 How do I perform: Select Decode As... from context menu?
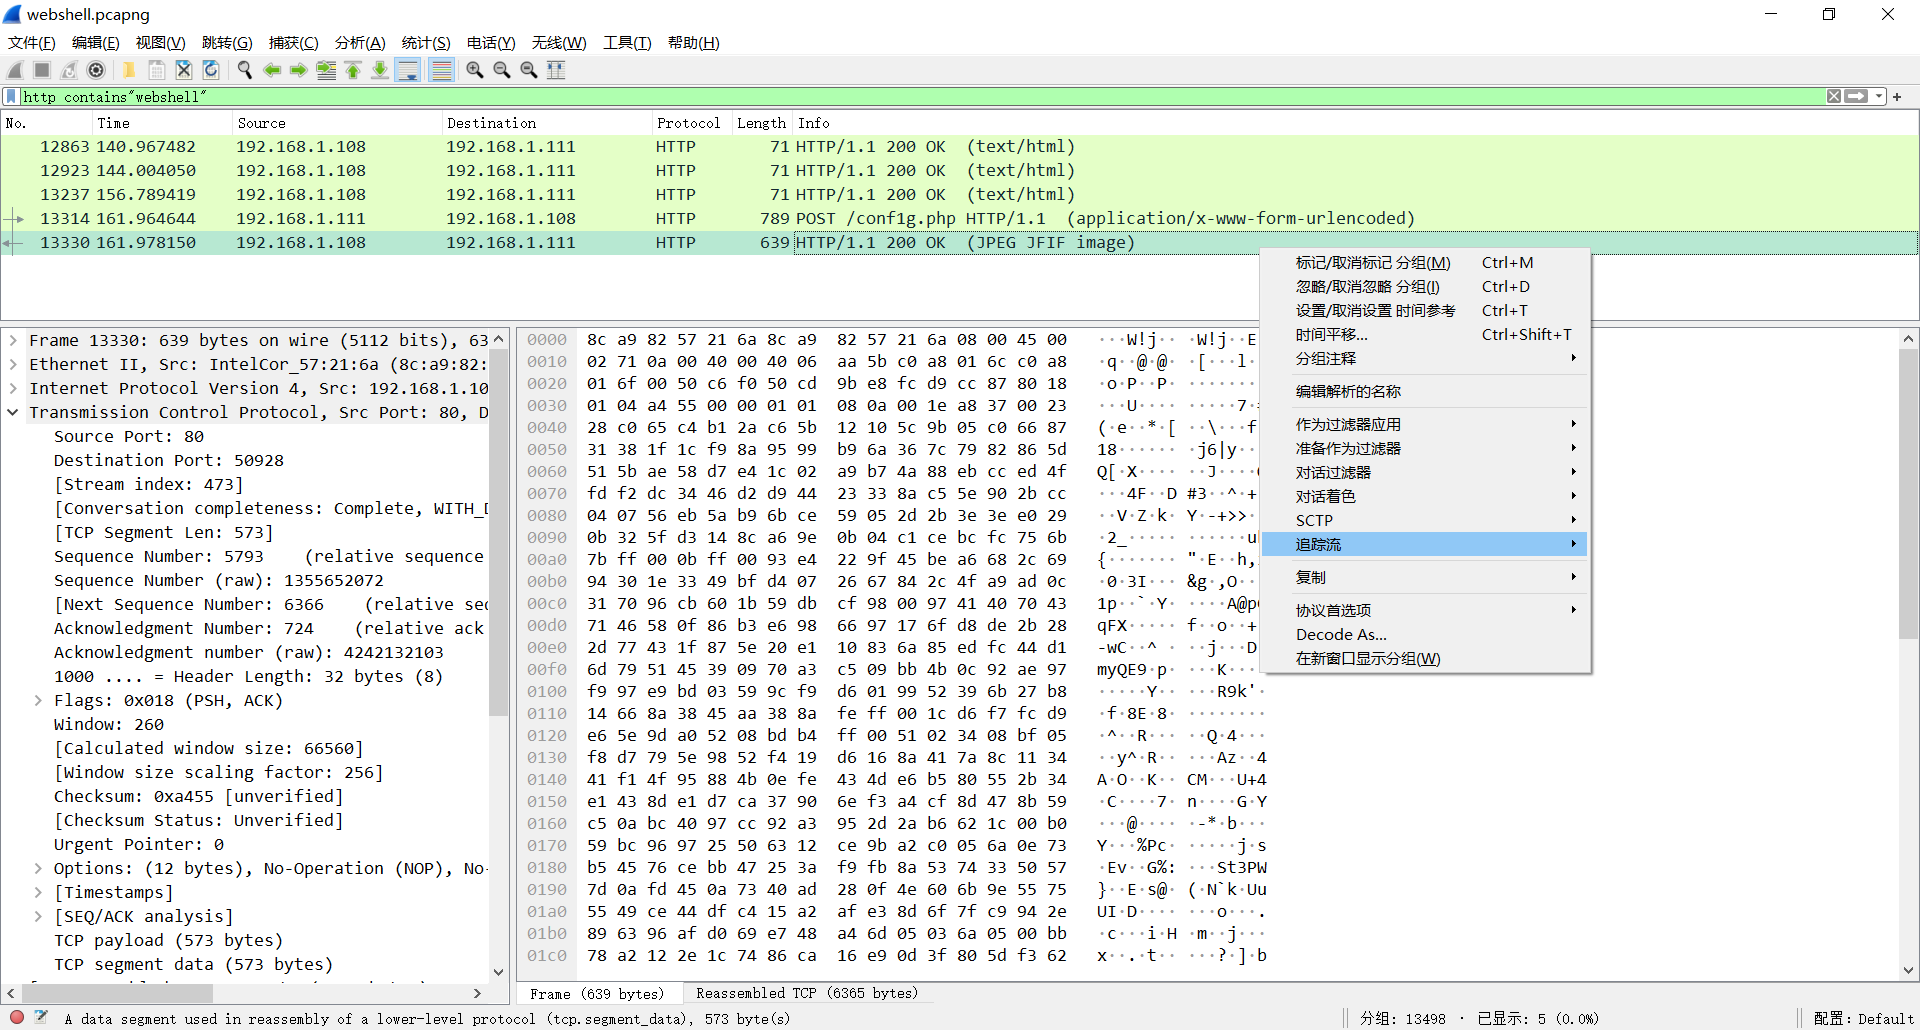coord(1425,634)
